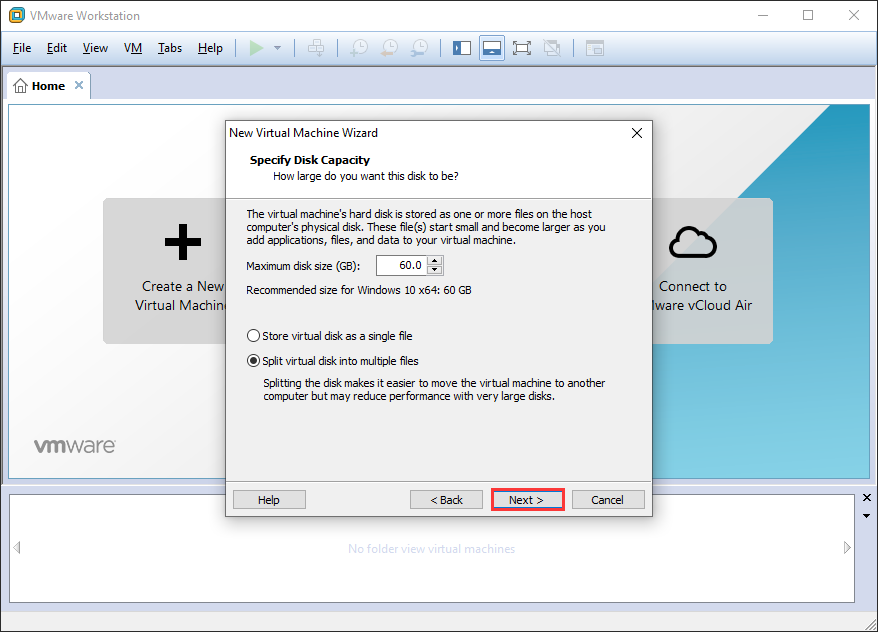Image resolution: width=878 pixels, height=632 pixels.
Task: Open the View menu
Action: [x=95, y=48]
